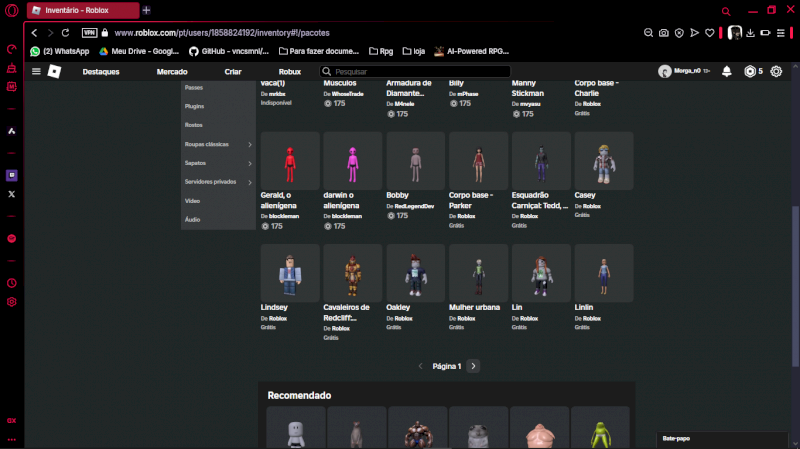Screen dimensions: 800x449
Task: Open browser history clock in sidebar
Action: coord(12,283)
